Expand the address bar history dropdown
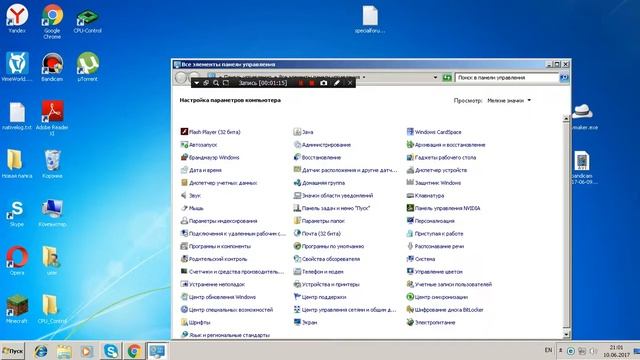 point(435,78)
